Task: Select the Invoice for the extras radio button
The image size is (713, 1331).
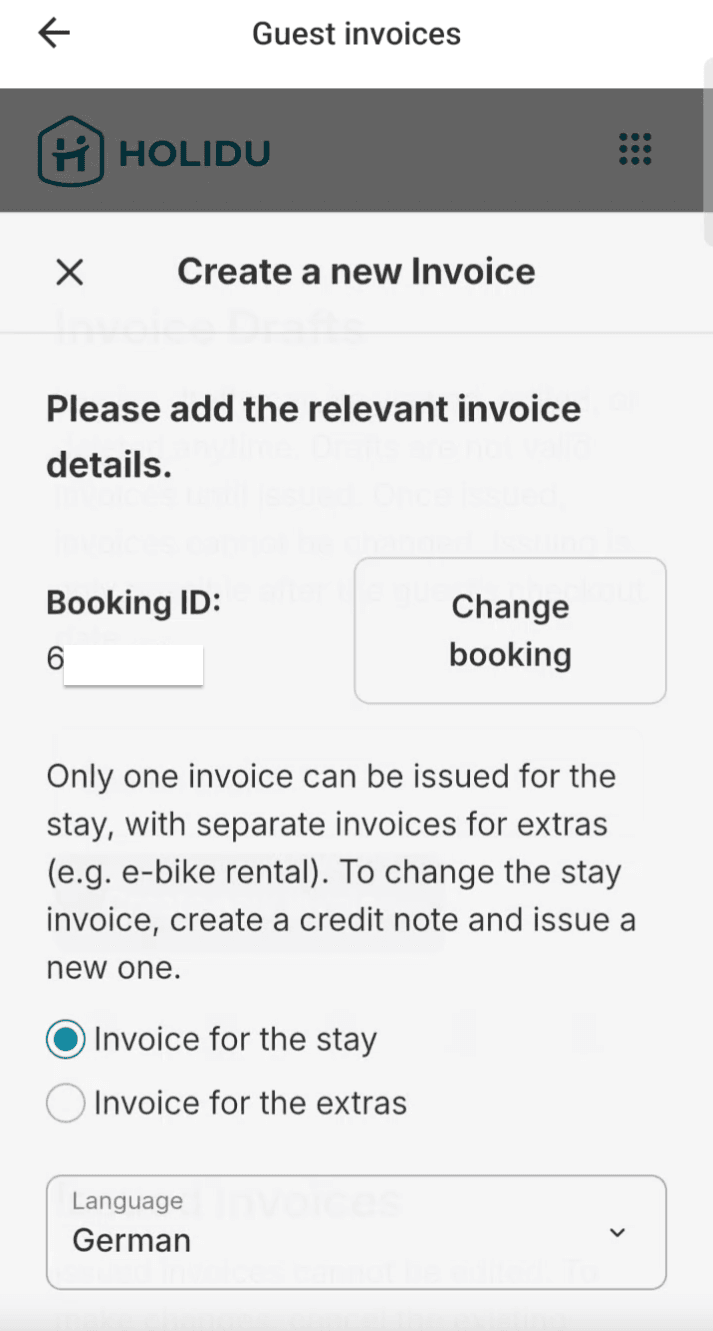Action: 66,1103
